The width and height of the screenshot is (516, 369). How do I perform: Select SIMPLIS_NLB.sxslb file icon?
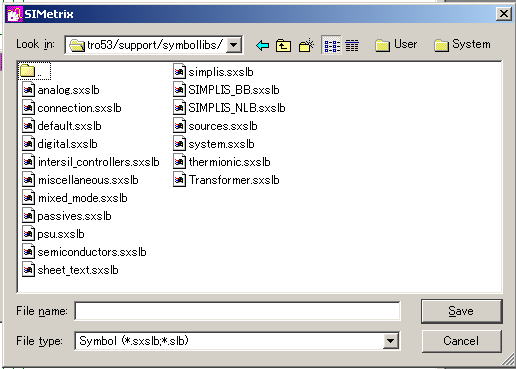[x=179, y=108]
